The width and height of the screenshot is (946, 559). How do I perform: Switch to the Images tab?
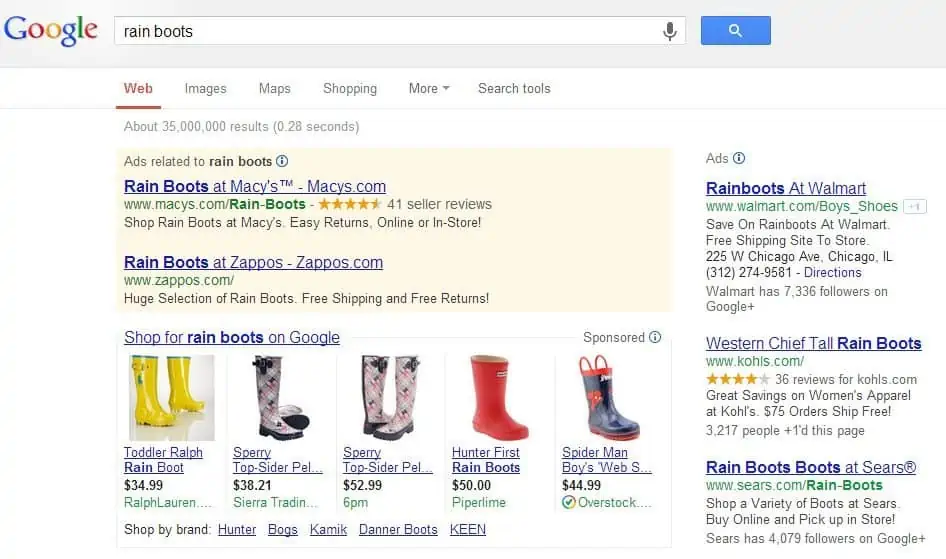click(205, 88)
